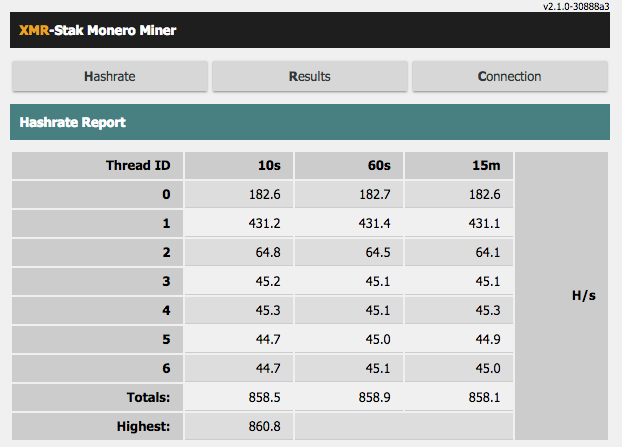Click the Hashrate Report header bar
Screen dimensions: 622x447
[x=310, y=122]
